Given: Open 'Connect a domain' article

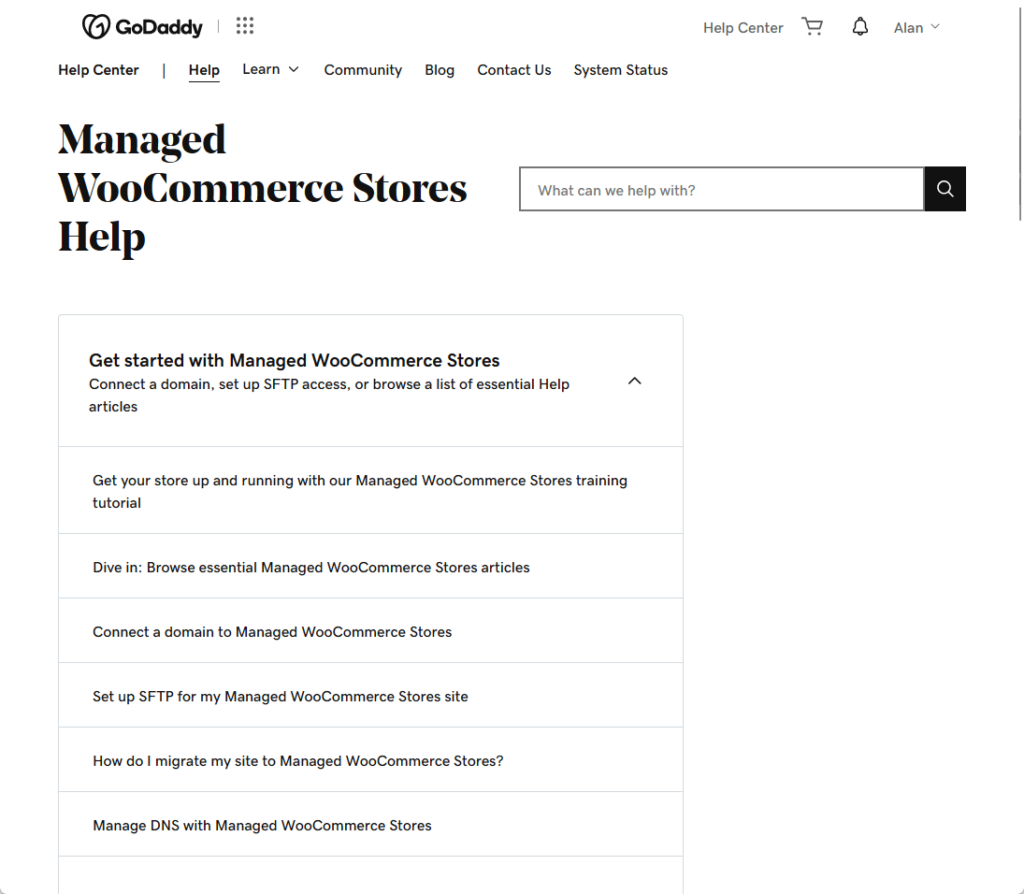Looking at the screenshot, I should pyautogui.click(x=371, y=631).
